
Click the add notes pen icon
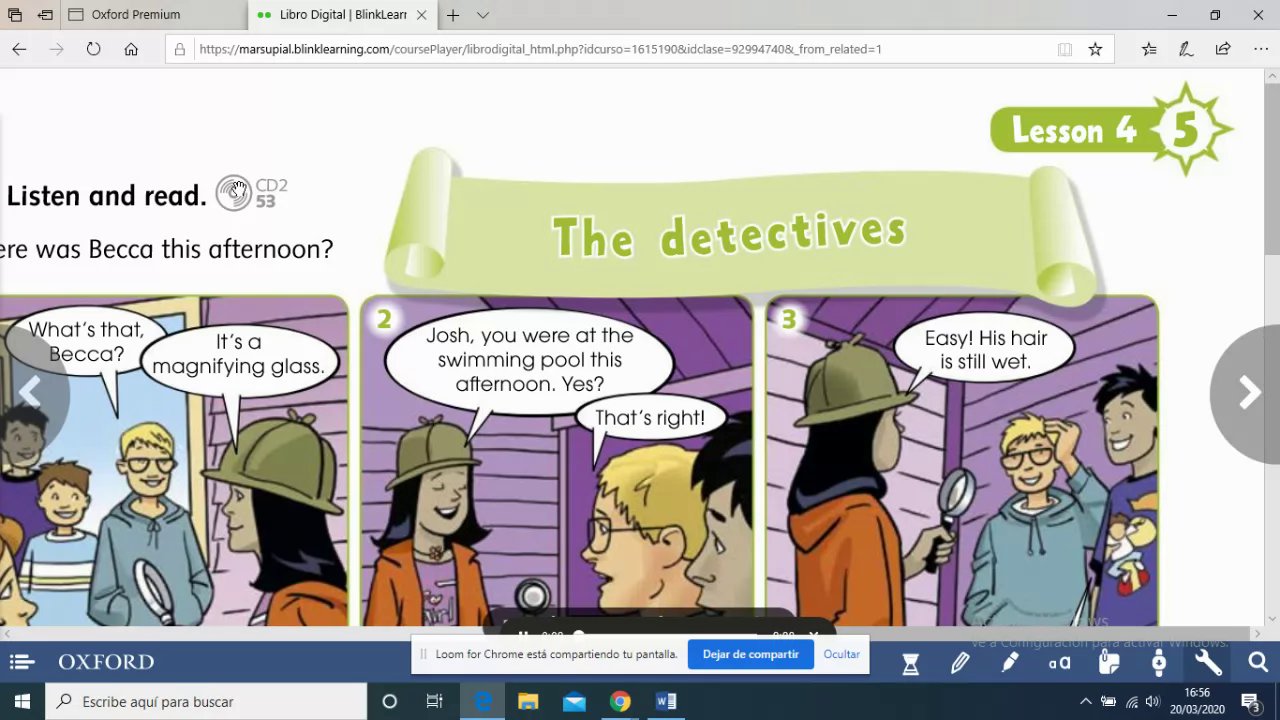click(x=1186, y=49)
